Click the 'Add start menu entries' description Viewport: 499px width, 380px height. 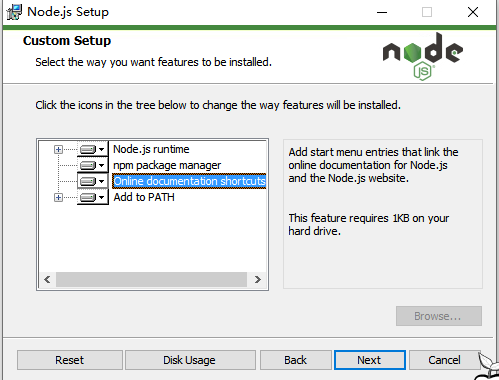point(373,165)
